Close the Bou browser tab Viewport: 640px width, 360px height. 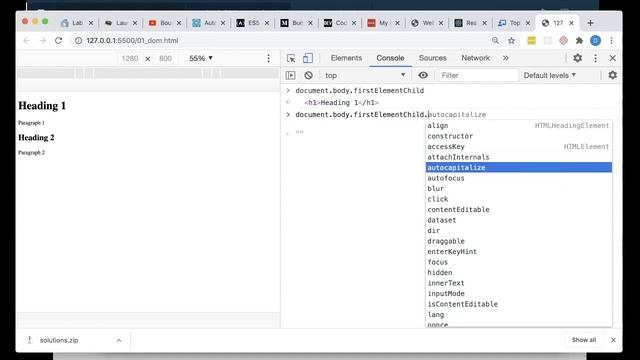(x=179, y=23)
